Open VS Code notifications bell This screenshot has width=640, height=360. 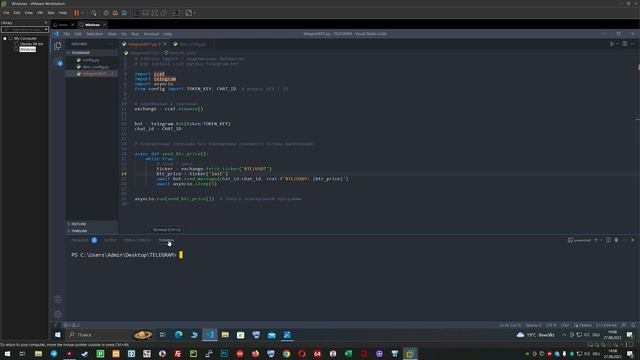tap(633, 325)
